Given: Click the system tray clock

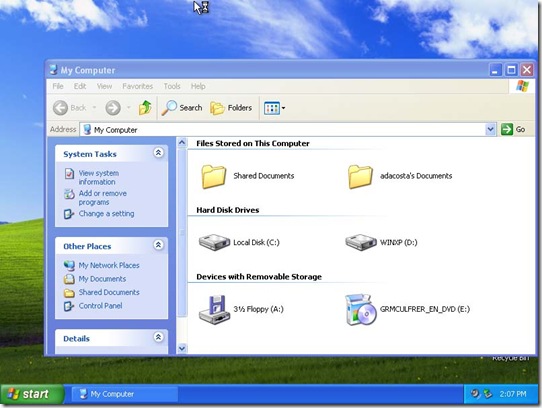Looking at the screenshot, I should (513, 394).
